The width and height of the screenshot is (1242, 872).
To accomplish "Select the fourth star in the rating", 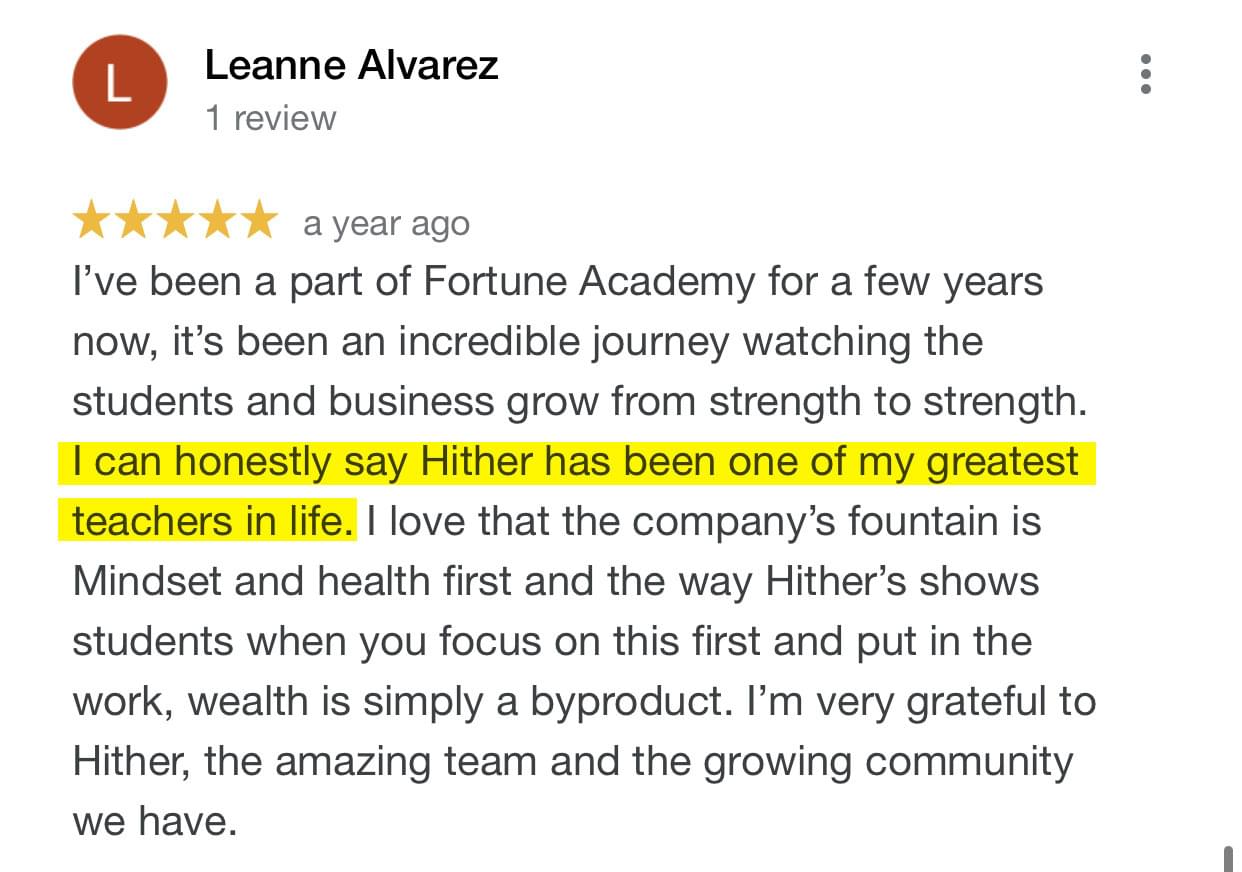I will 215,221.
